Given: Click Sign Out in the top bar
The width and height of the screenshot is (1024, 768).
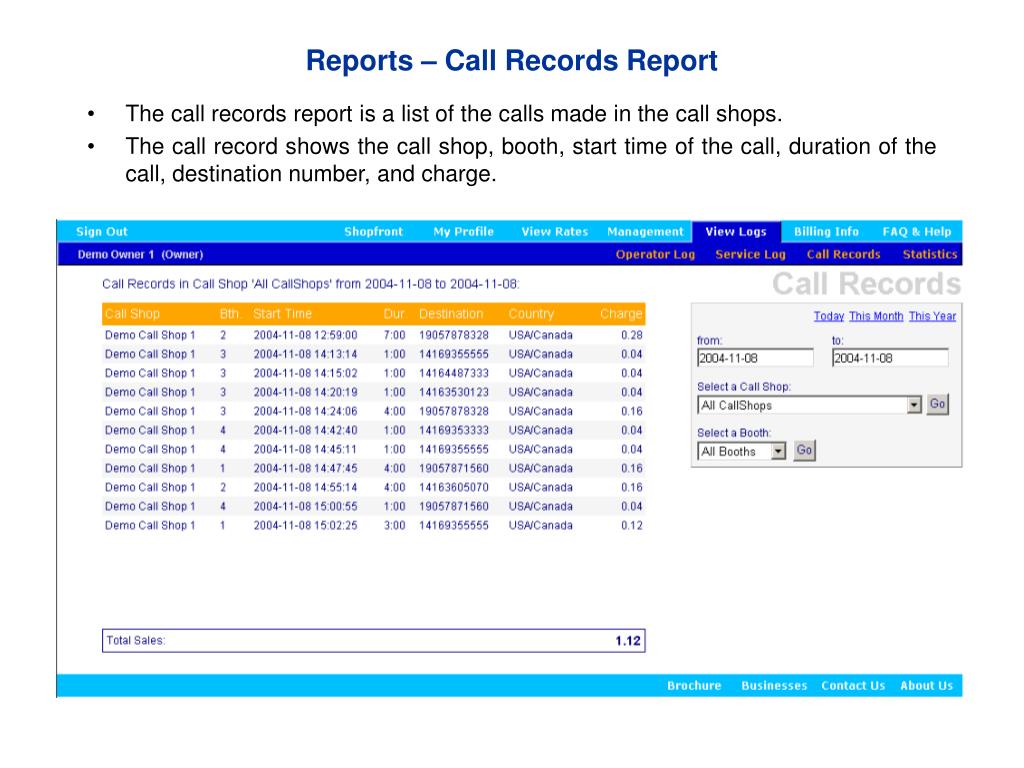Looking at the screenshot, I should pos(101,231).
